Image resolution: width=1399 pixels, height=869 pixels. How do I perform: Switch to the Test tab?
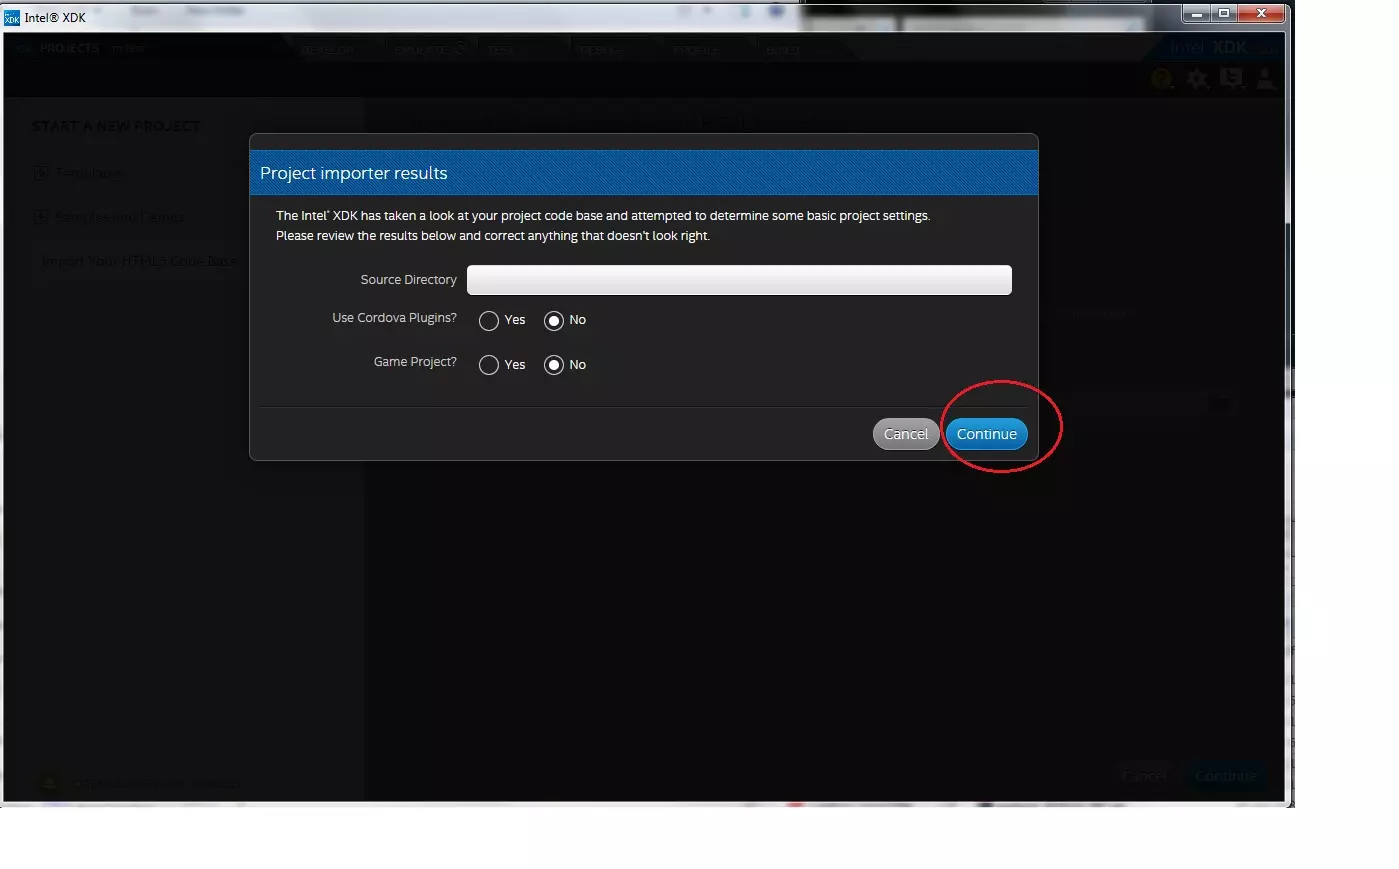pos(501,50)
